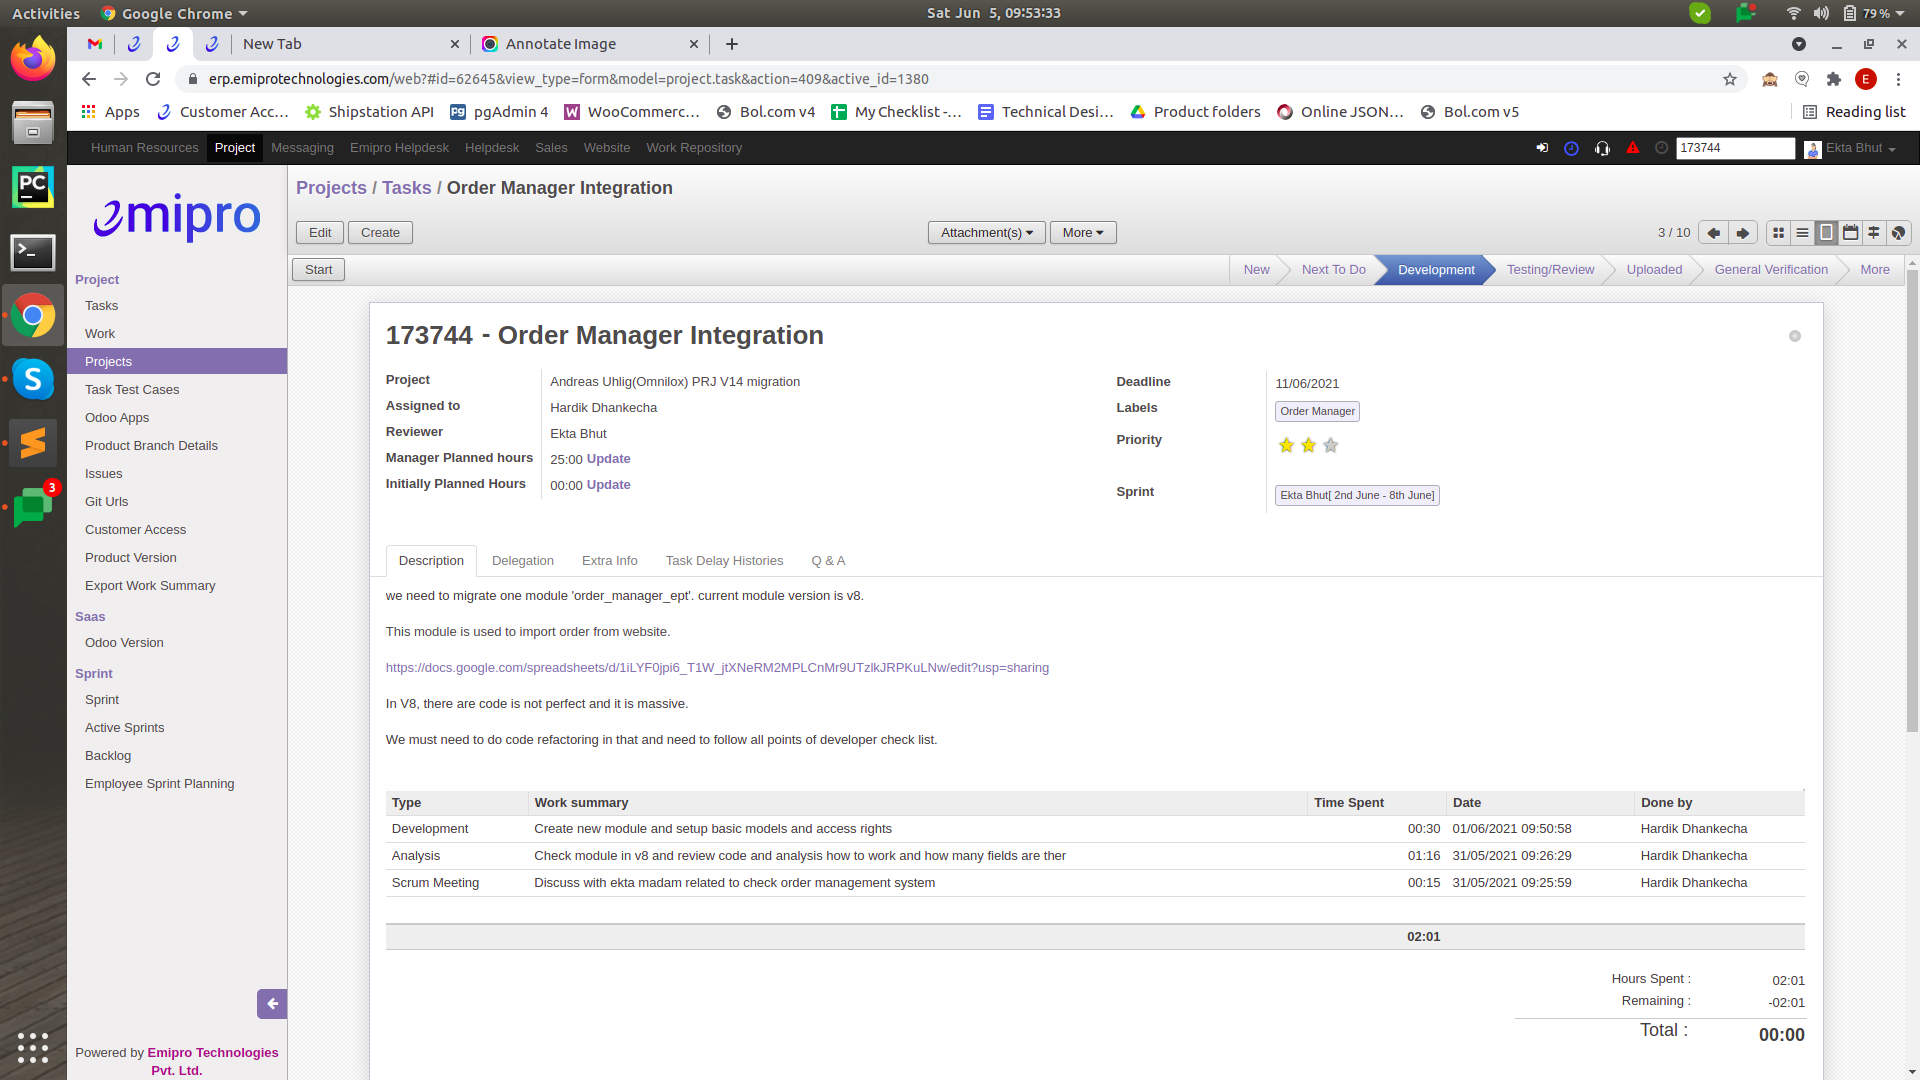Go to the next task record arrow

(x=1742, y=233)
